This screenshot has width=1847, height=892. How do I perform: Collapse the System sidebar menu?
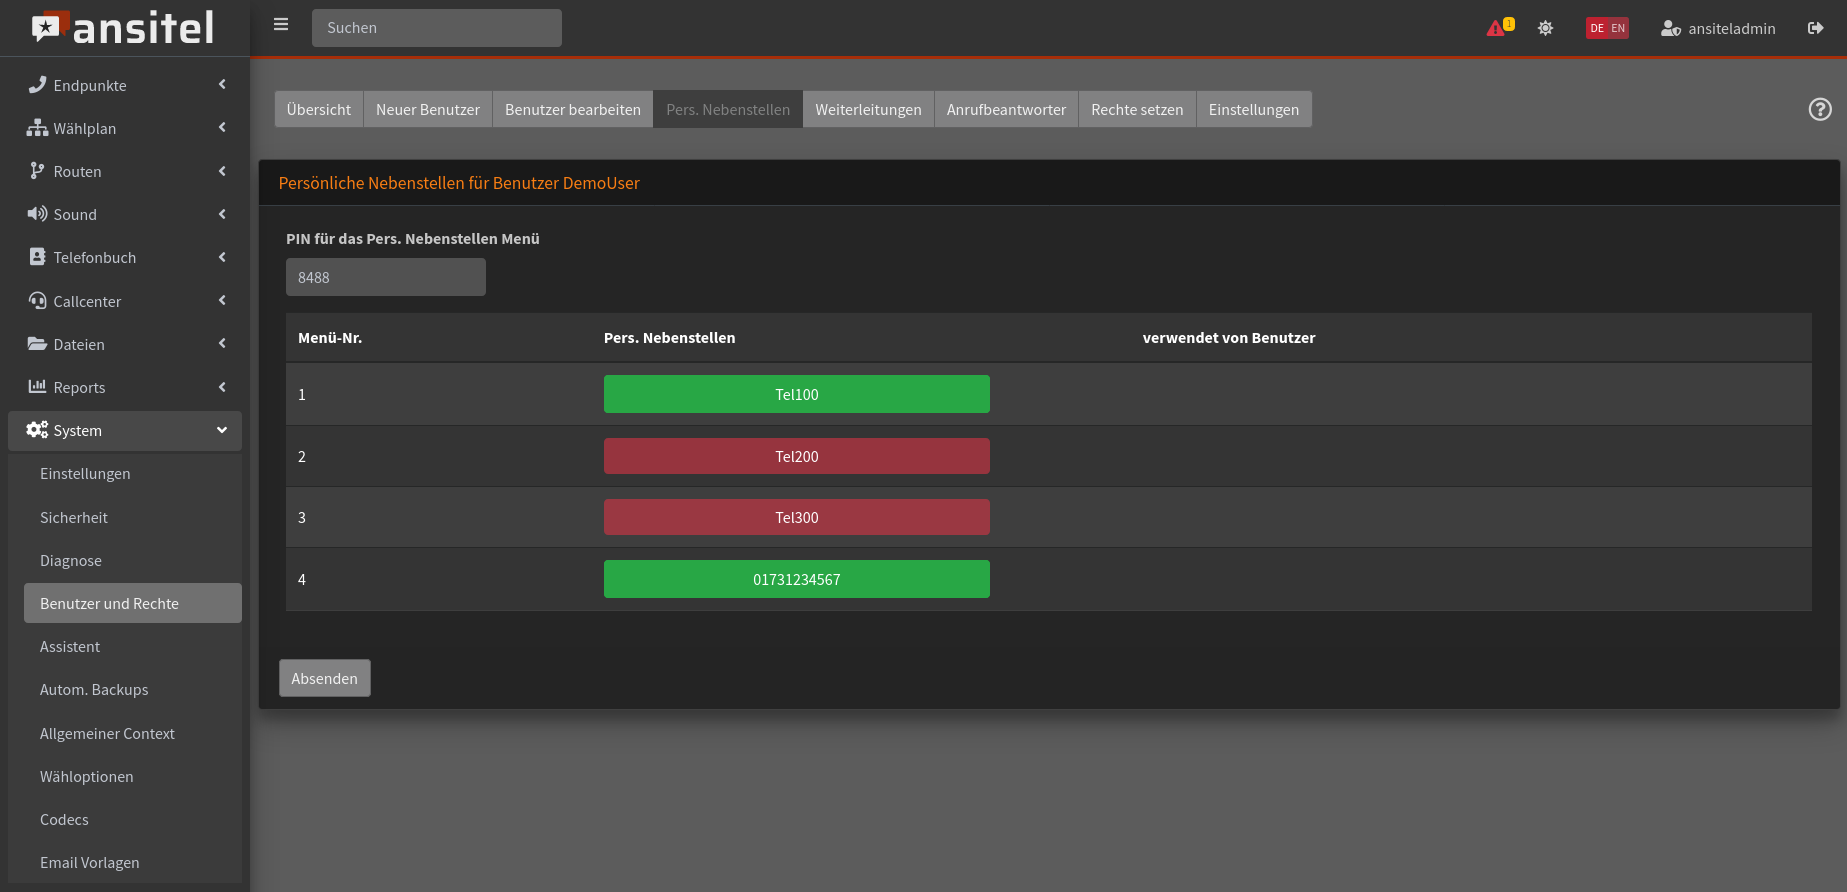coord(125,430)
